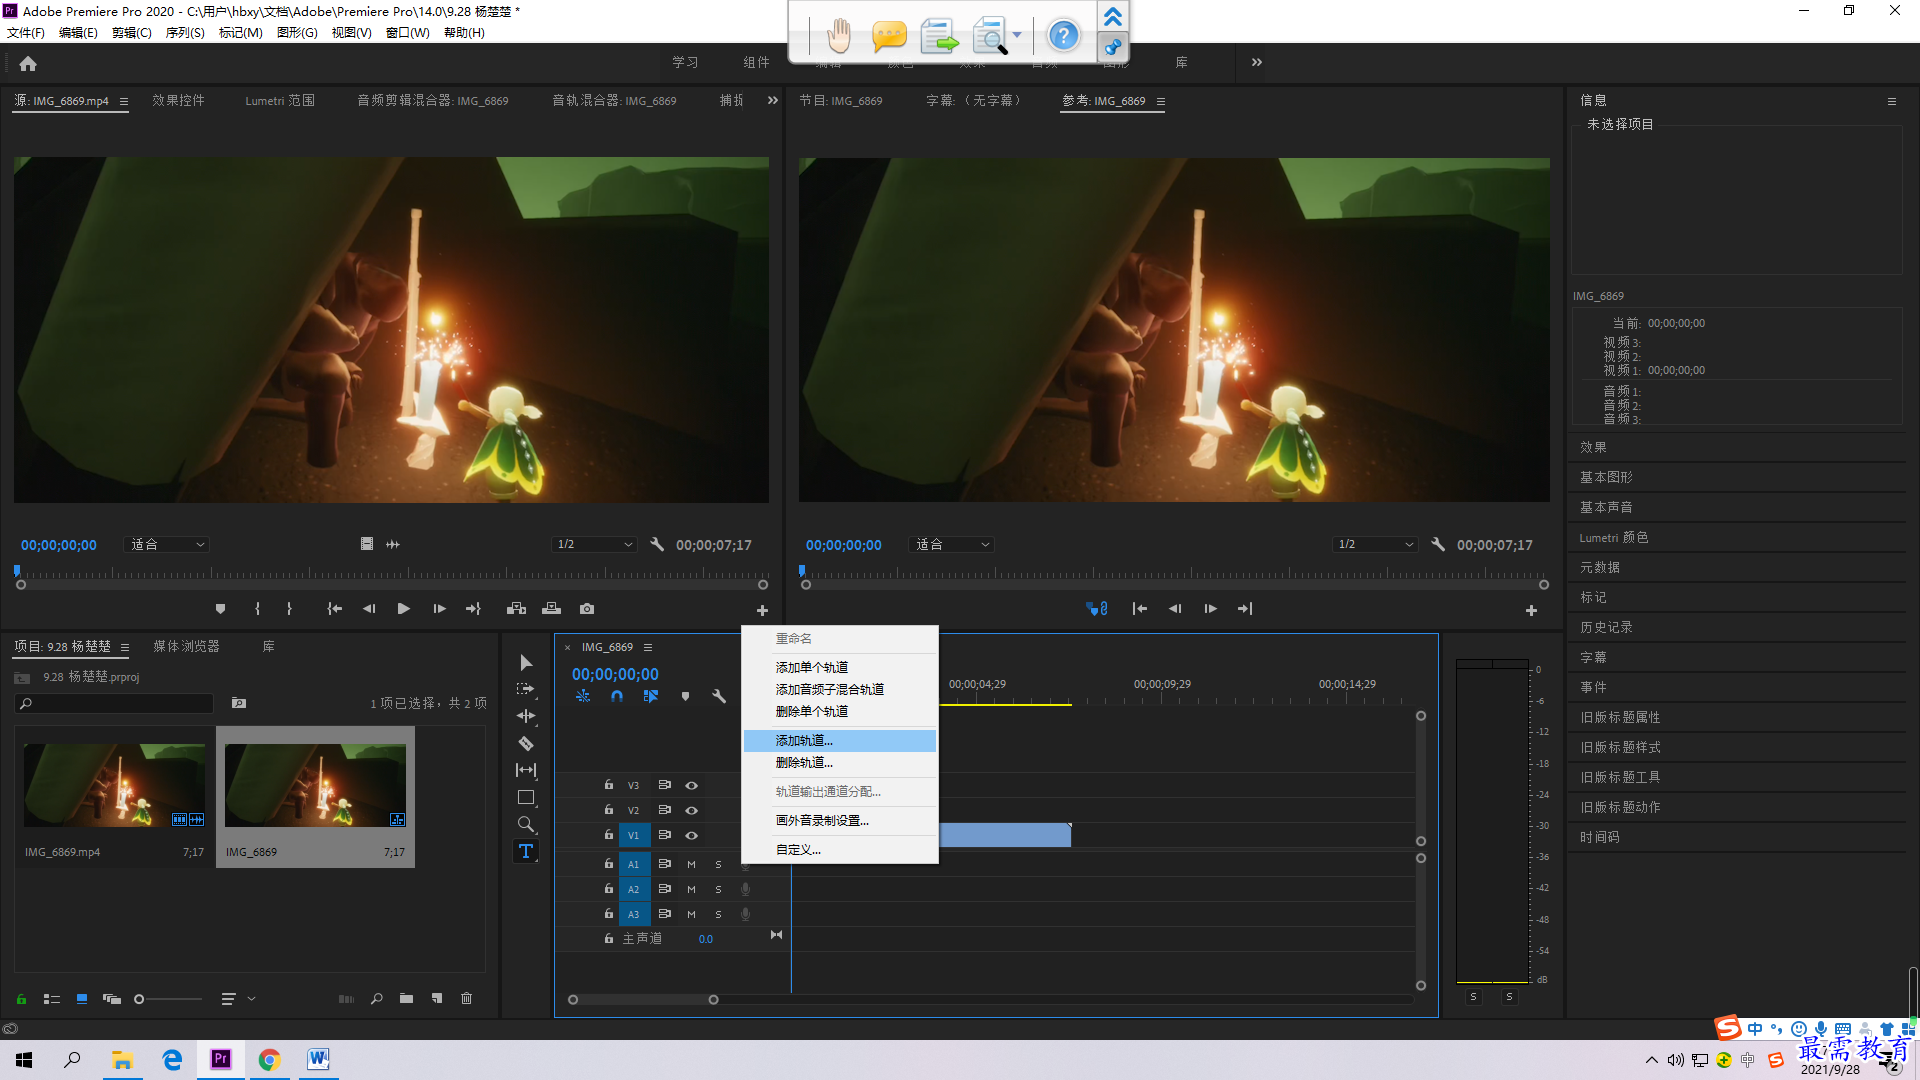Add marker in source monitor

pyautogui.click(x=221, y=609)
